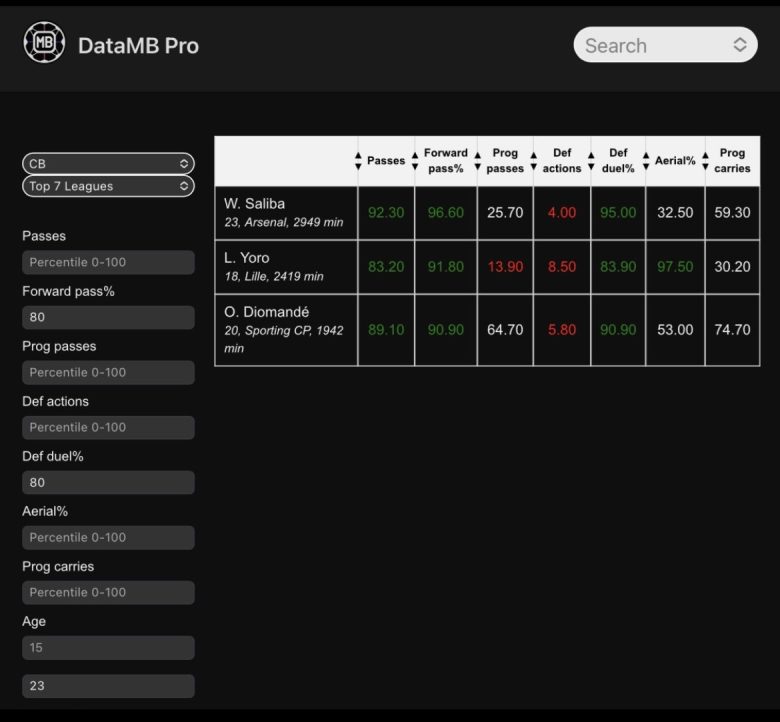Edit the minimum Age field showing 15
Viewport: 780px width, 722px height.
point(108,647)
